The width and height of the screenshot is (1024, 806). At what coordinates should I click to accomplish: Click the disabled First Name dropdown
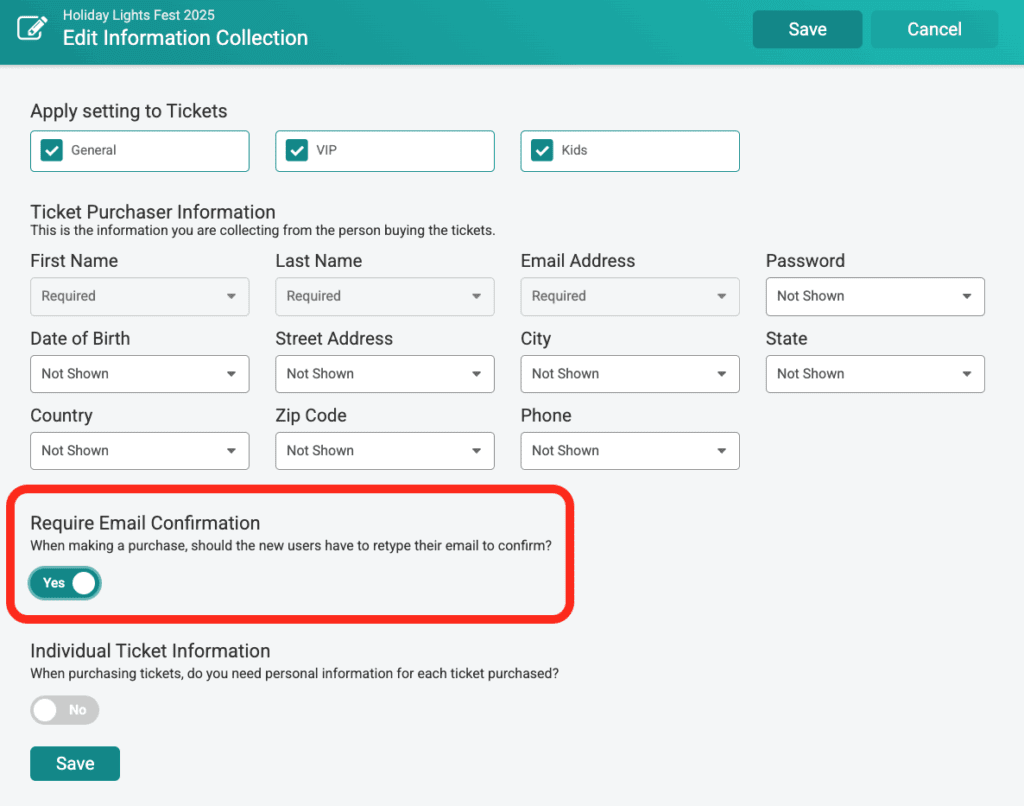pyautogui.click(x=139, y=296)
